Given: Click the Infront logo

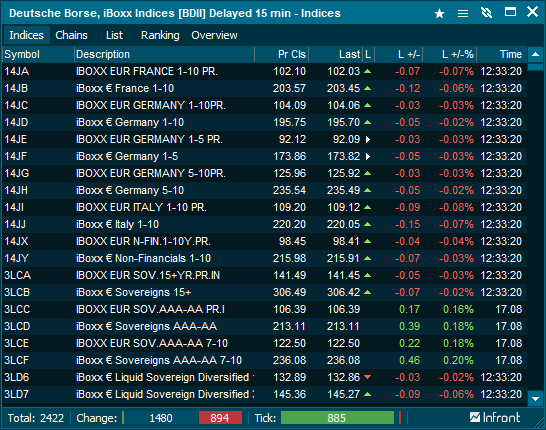Looking at the screenshot, I should [495, 417].
